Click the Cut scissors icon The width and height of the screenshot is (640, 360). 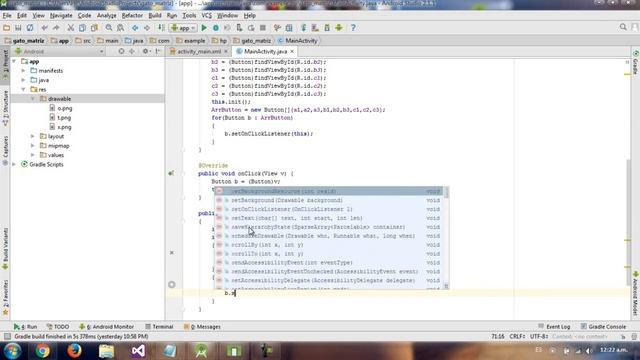click(71, 28)
